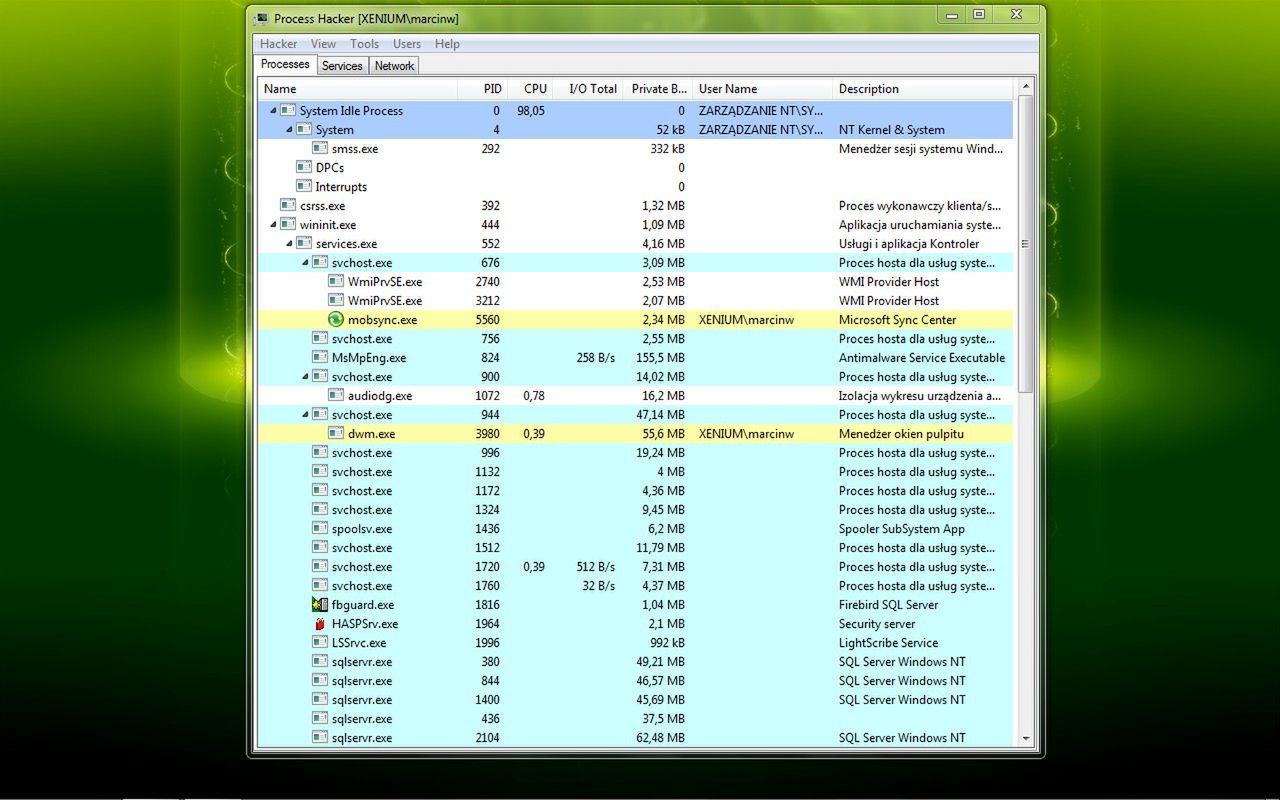Click the icon beside LSSrvc.exe
Viewport: 1280px width, 800px height.
(320, 642)
